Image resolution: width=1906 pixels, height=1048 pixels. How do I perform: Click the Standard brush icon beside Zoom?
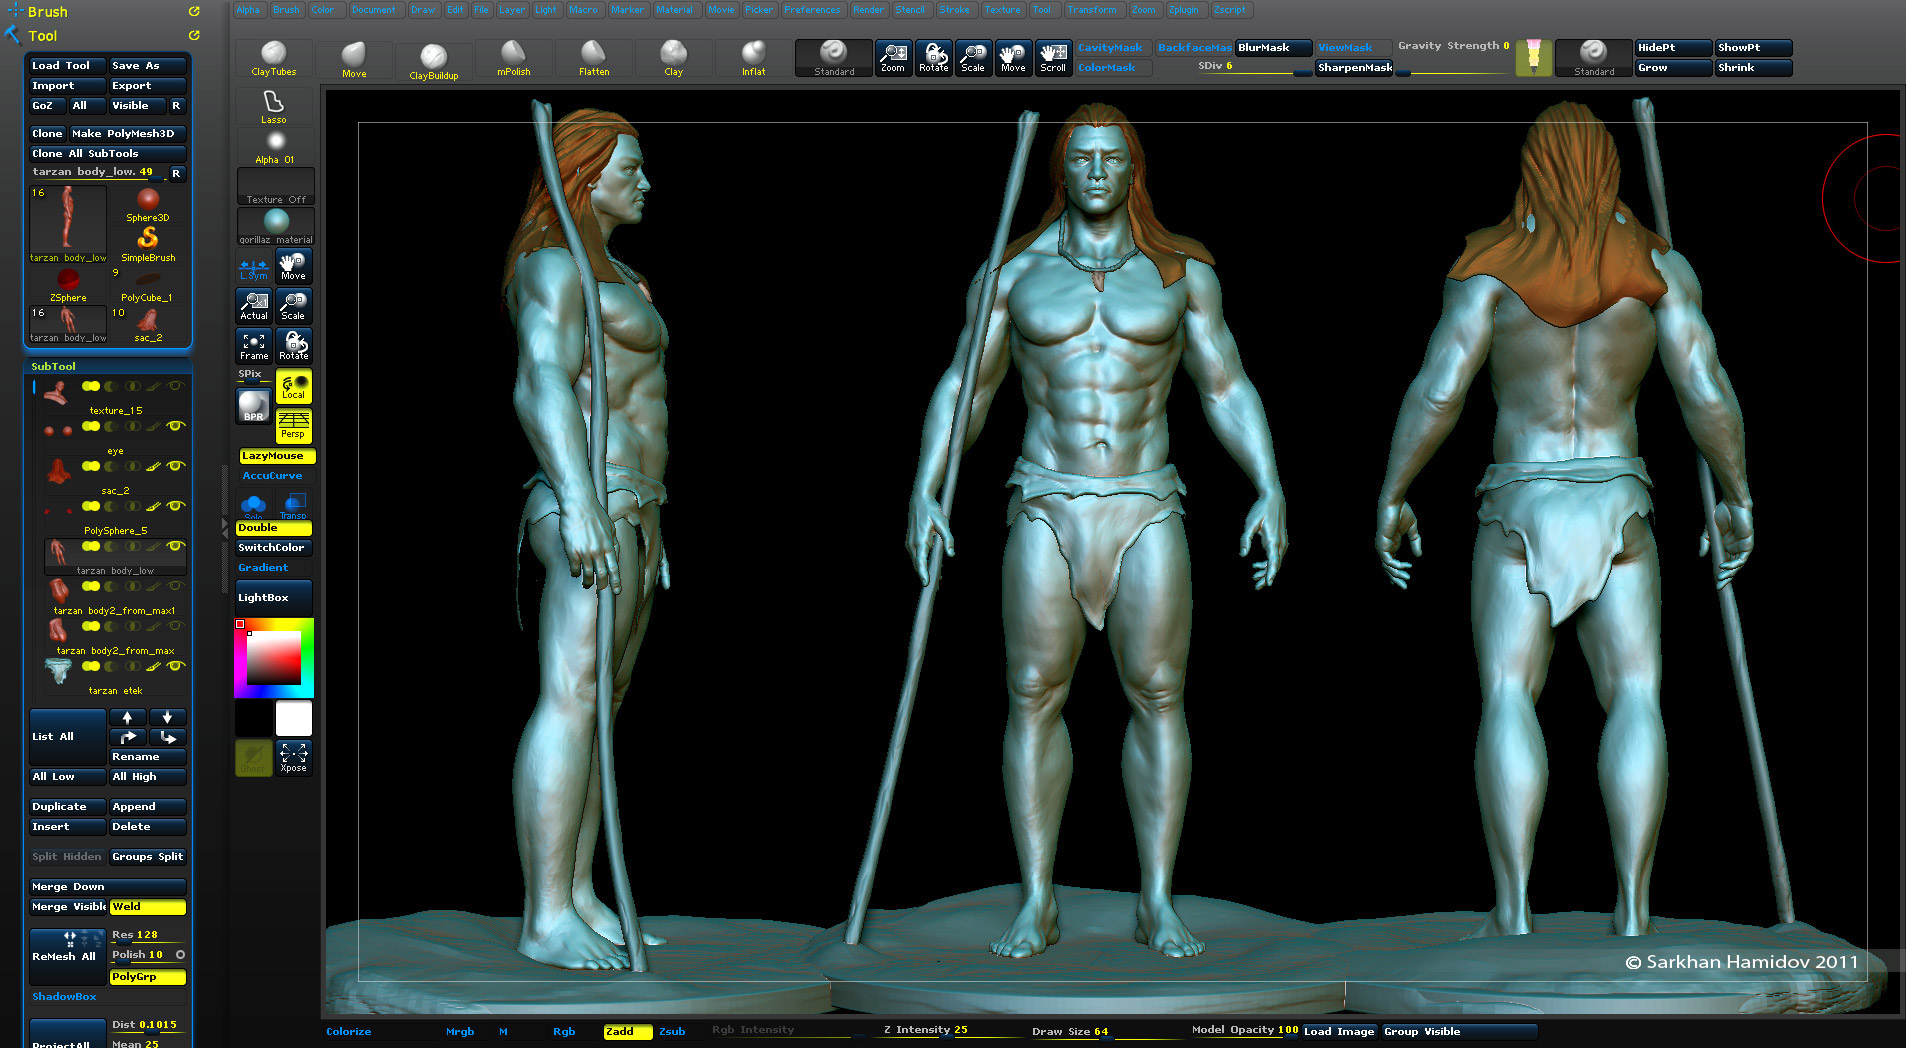coord(834,58)
